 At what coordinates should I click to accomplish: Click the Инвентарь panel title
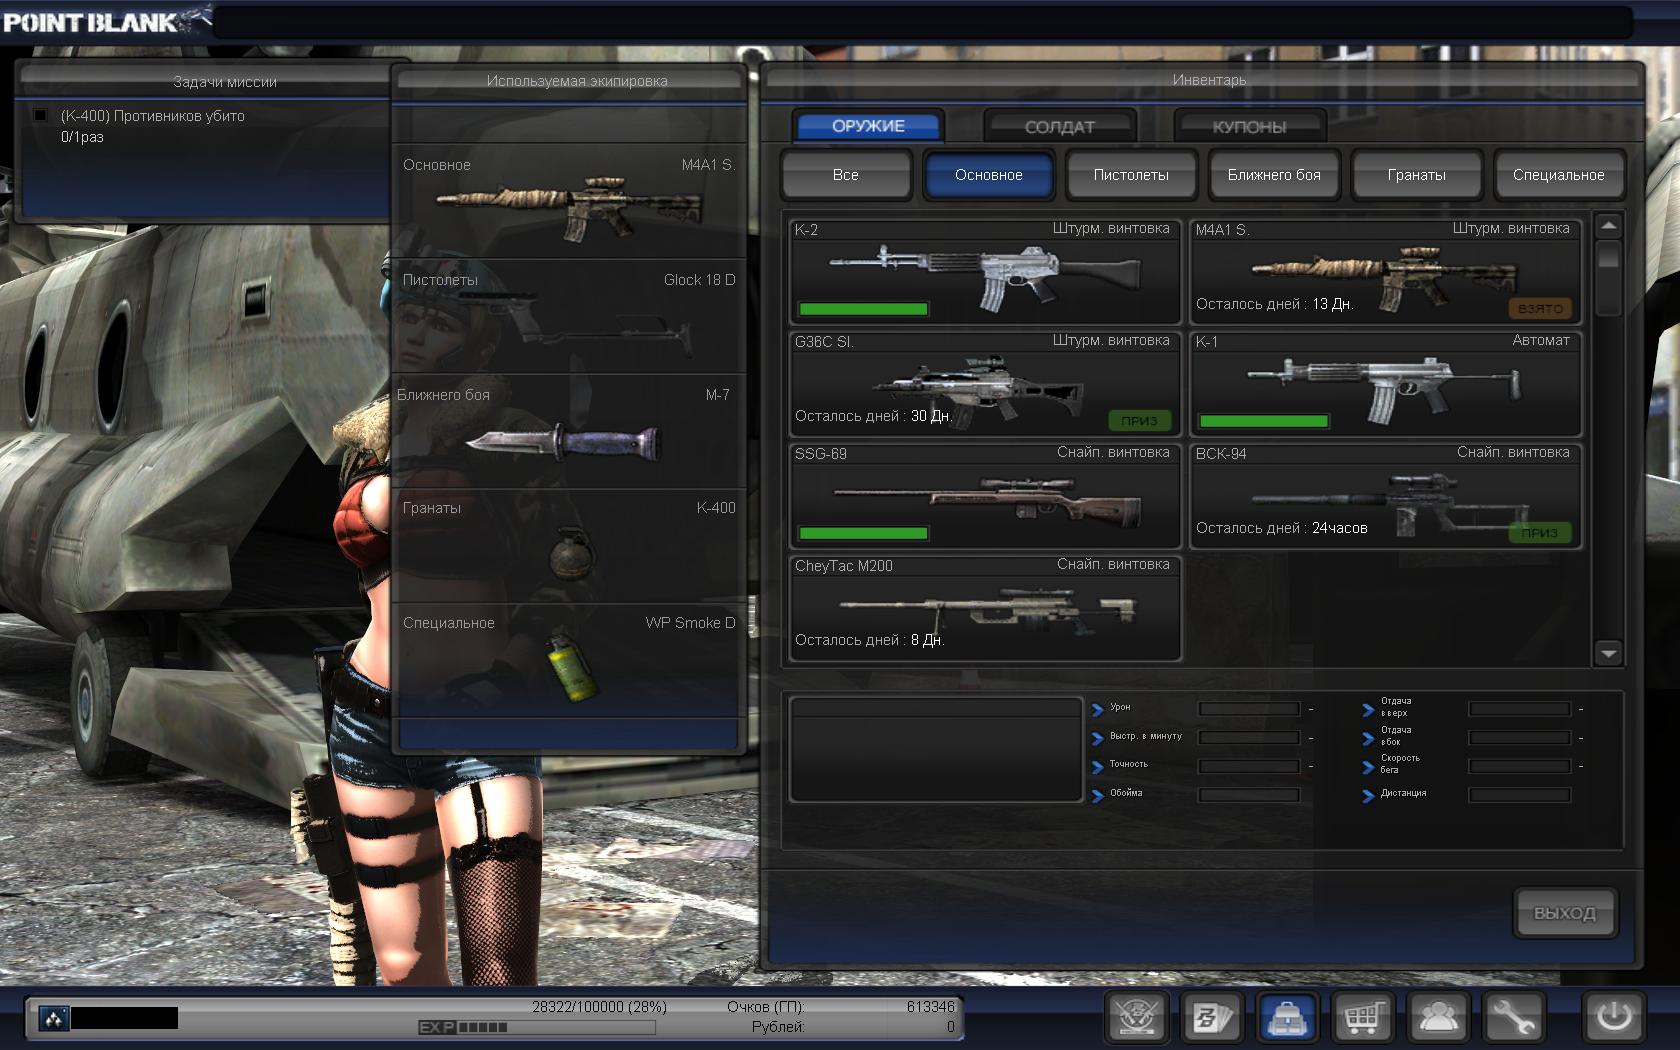1209,80
